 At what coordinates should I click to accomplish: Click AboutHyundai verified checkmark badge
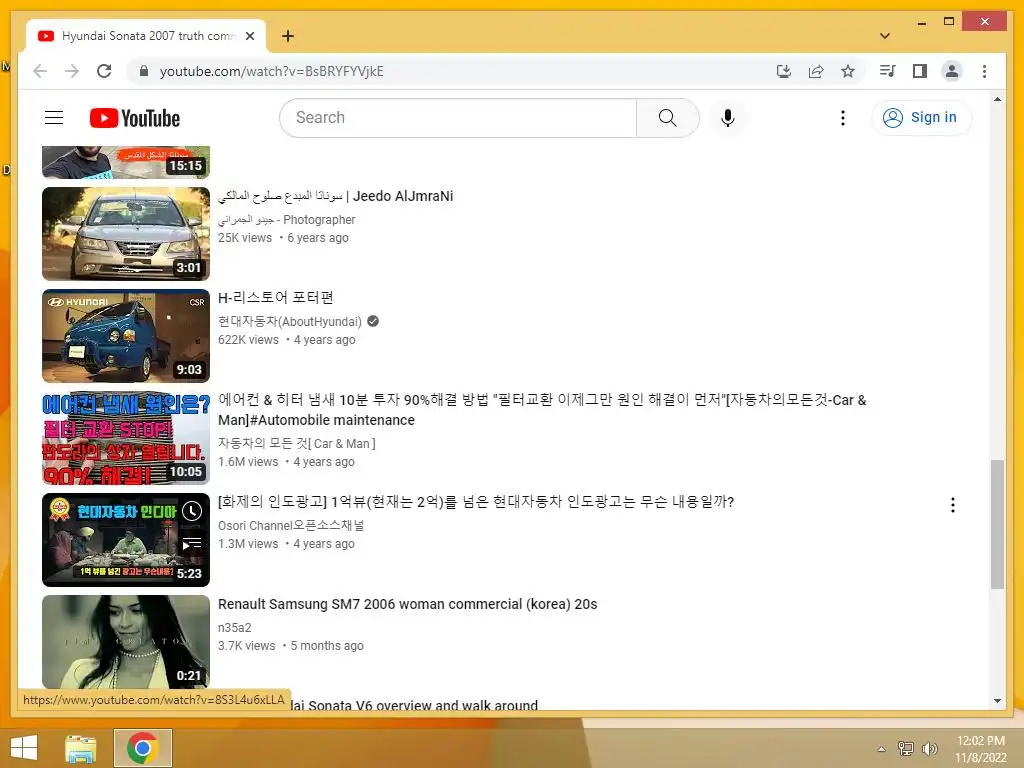tap(373, 321)
